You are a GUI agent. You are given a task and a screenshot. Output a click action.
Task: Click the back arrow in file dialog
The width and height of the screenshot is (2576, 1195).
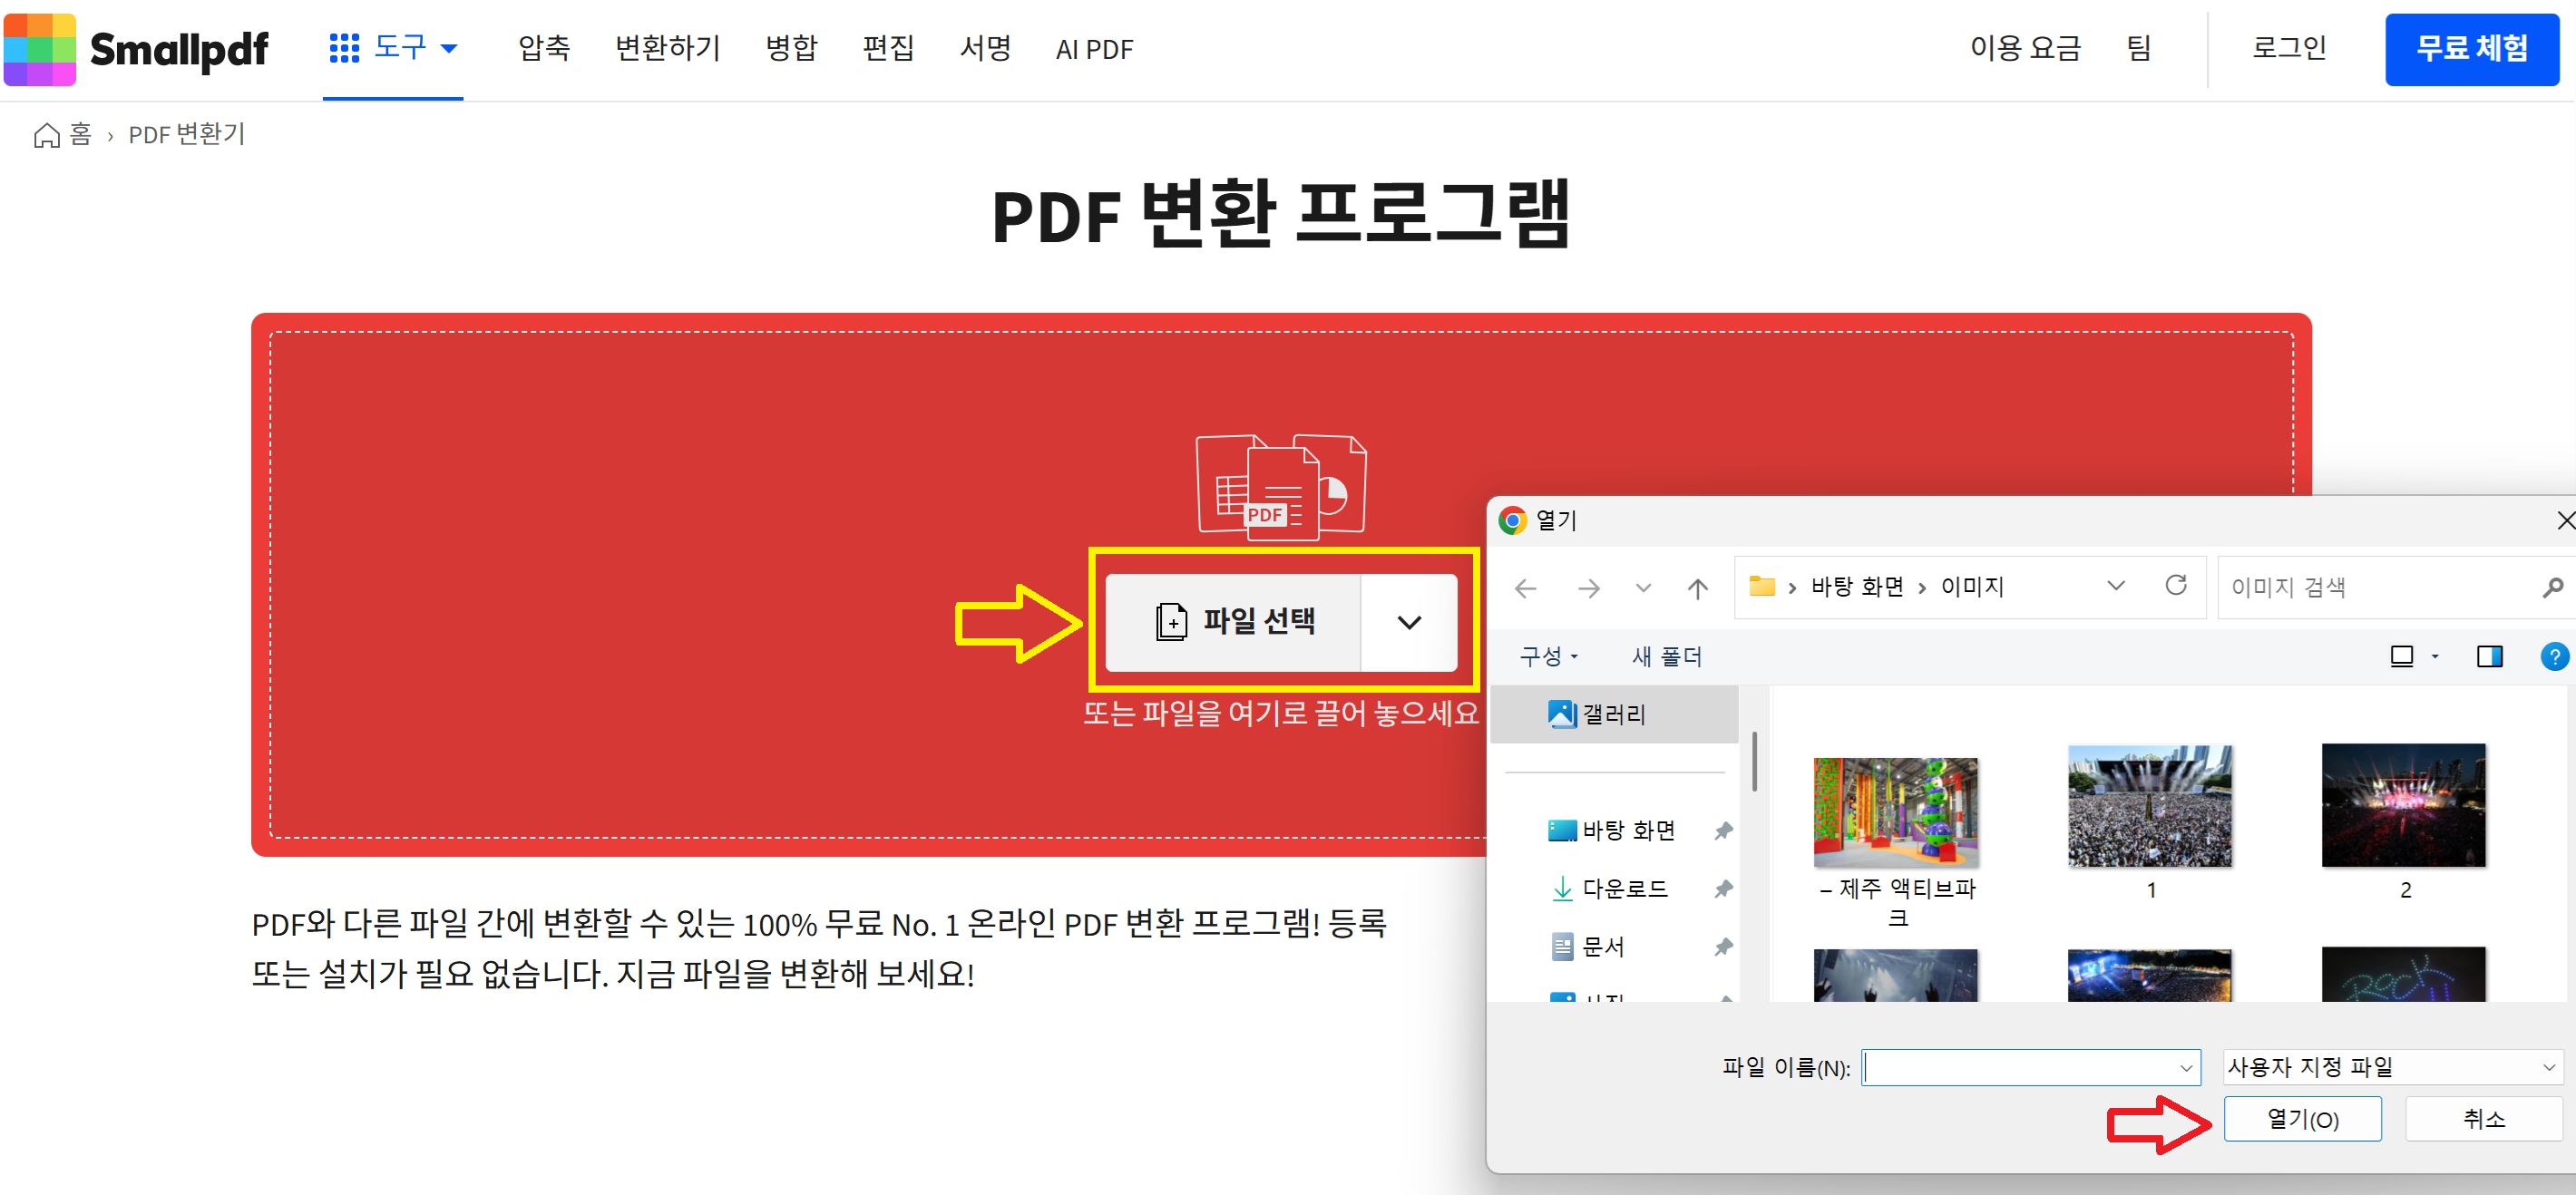pyautogui.click(x=1525, y=588)
